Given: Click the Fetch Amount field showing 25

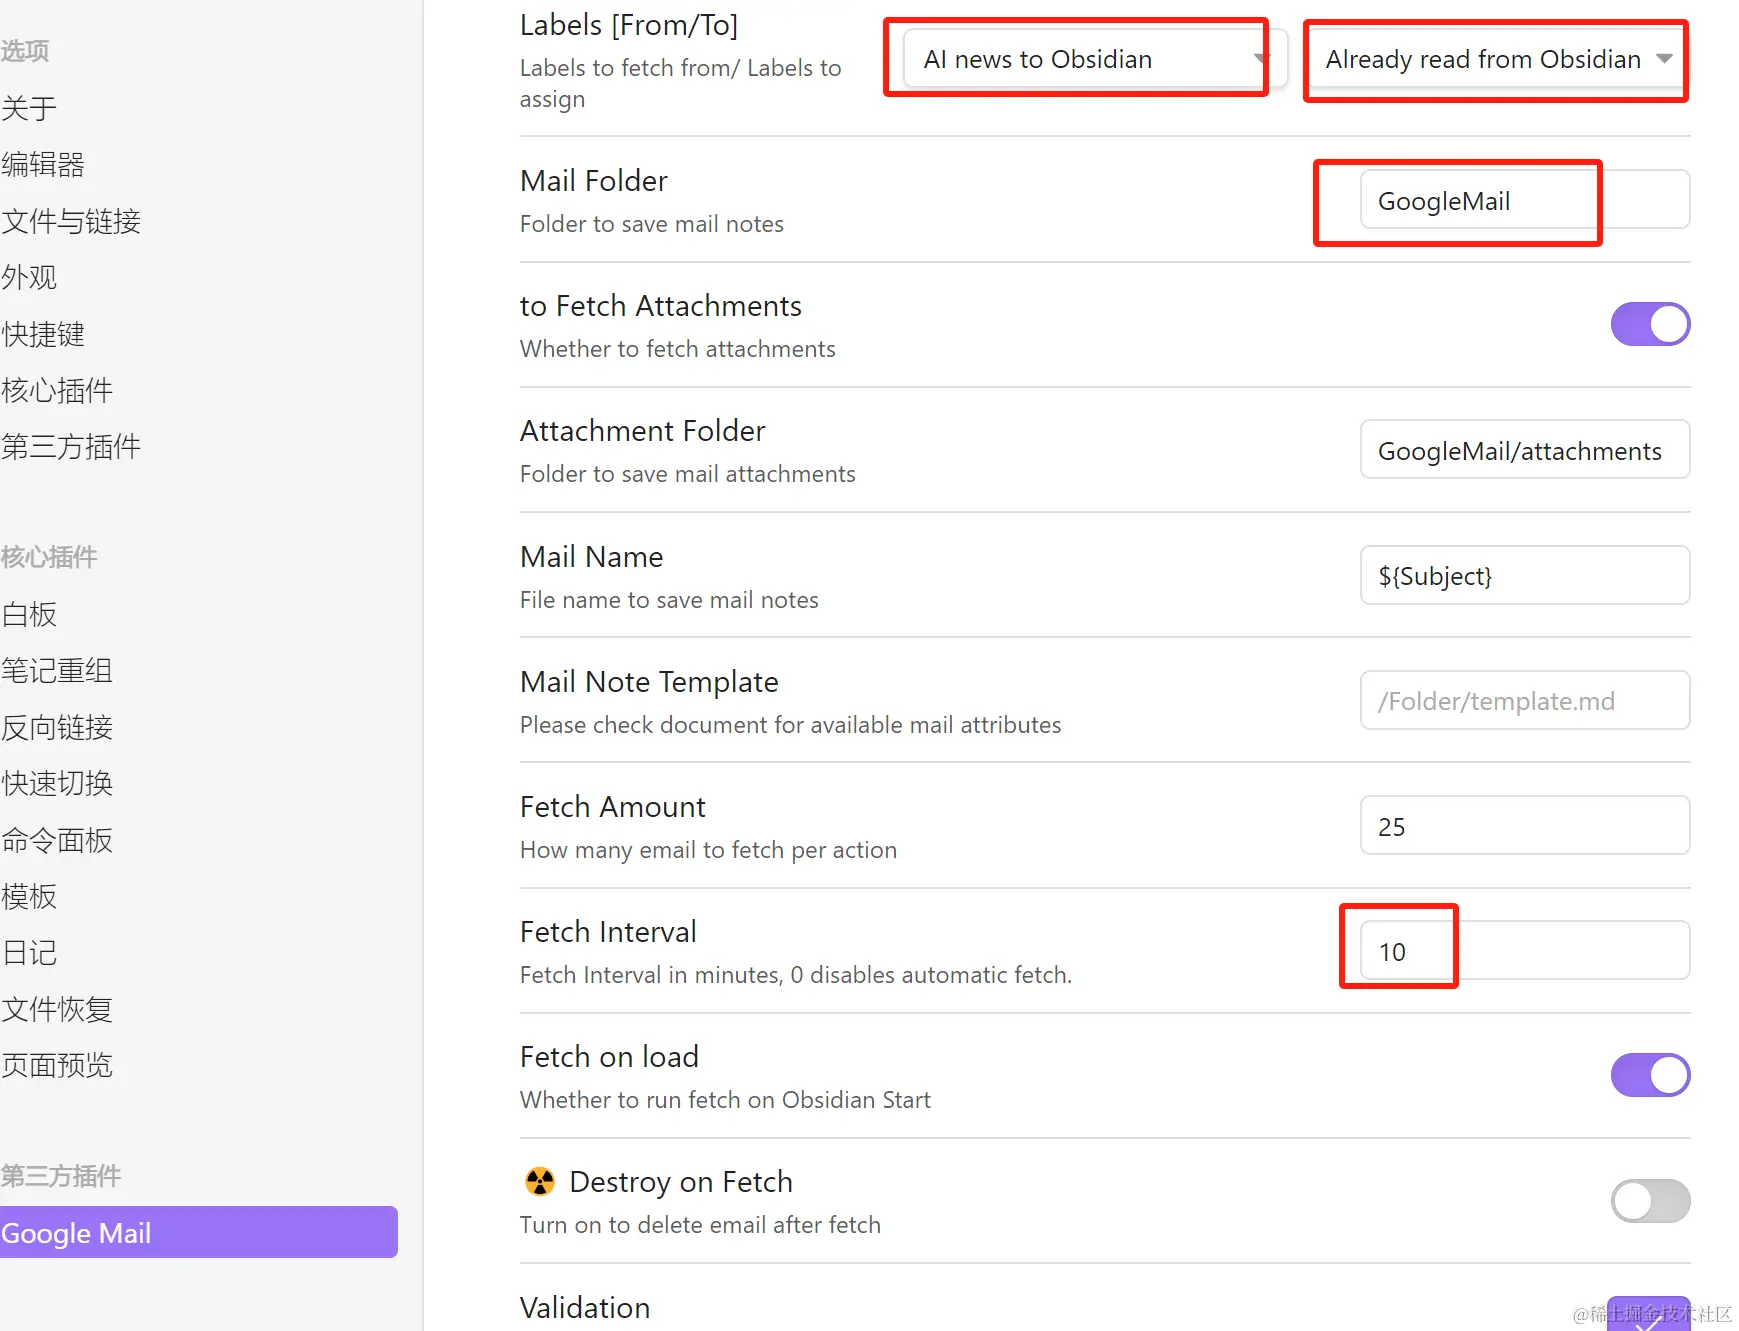Looking at the screenshot, I should [1524, 825].
